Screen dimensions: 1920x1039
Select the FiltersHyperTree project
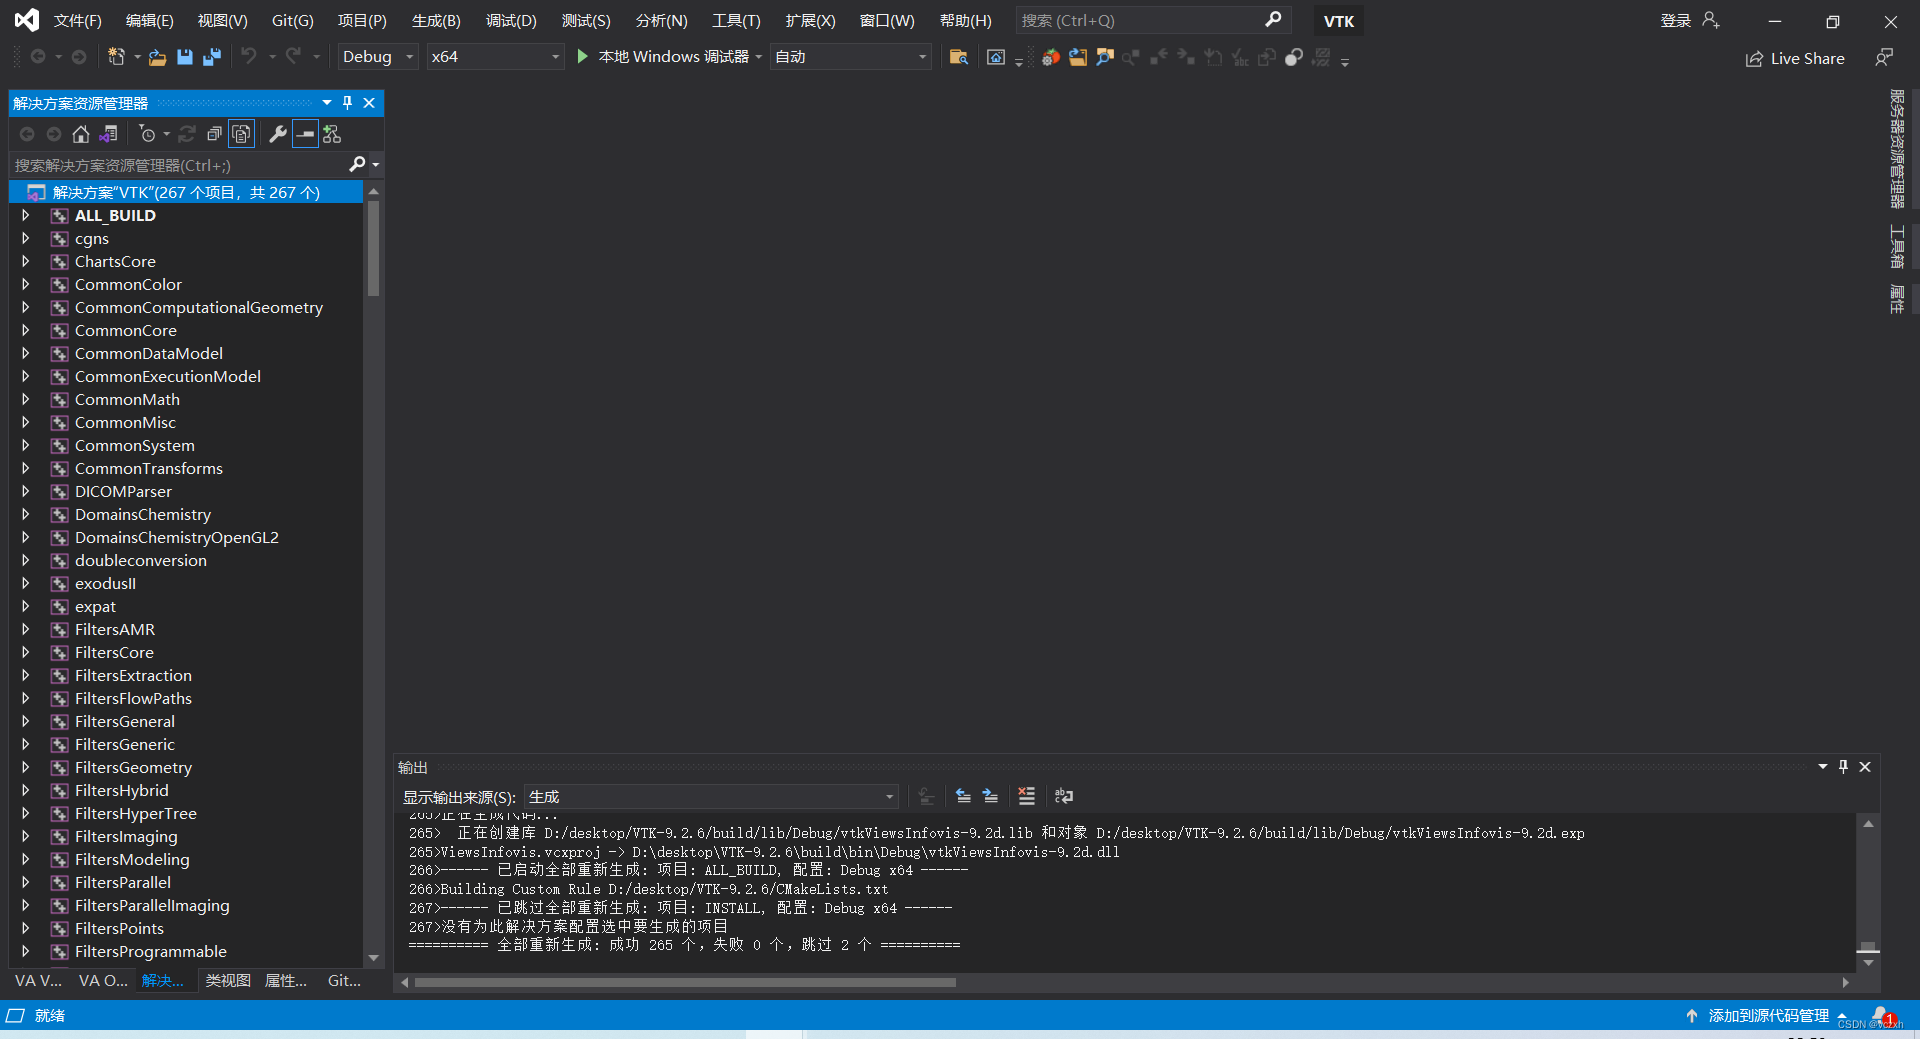(x=135, y=813)
